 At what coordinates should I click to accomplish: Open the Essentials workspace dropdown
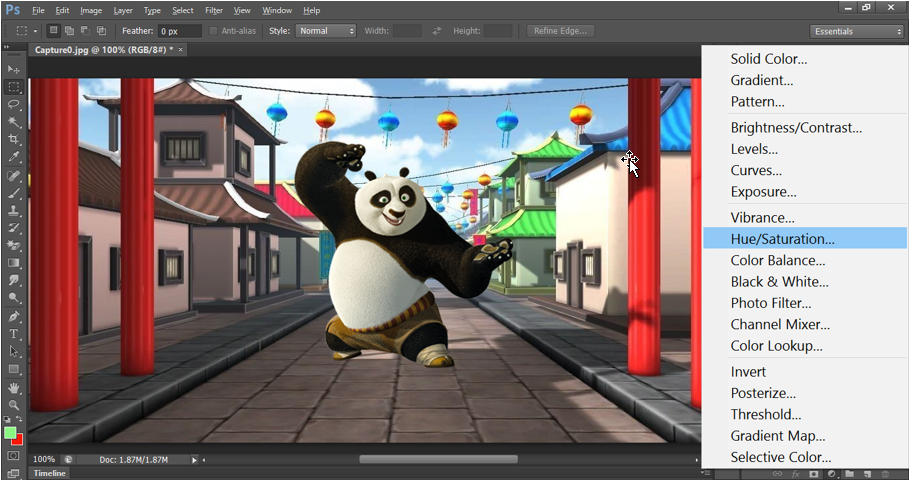[857, 31]
